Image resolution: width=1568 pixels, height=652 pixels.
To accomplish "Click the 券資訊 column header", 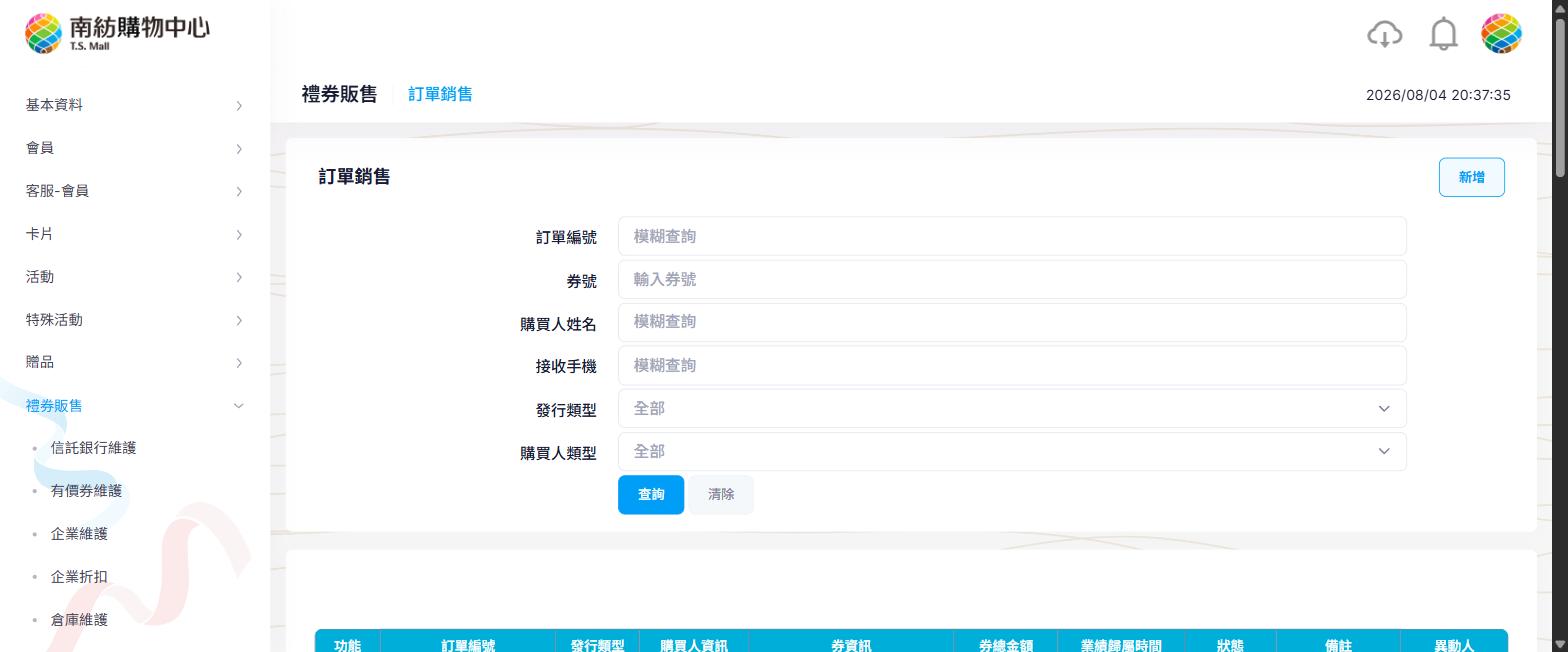I will (x=851, y=643).
